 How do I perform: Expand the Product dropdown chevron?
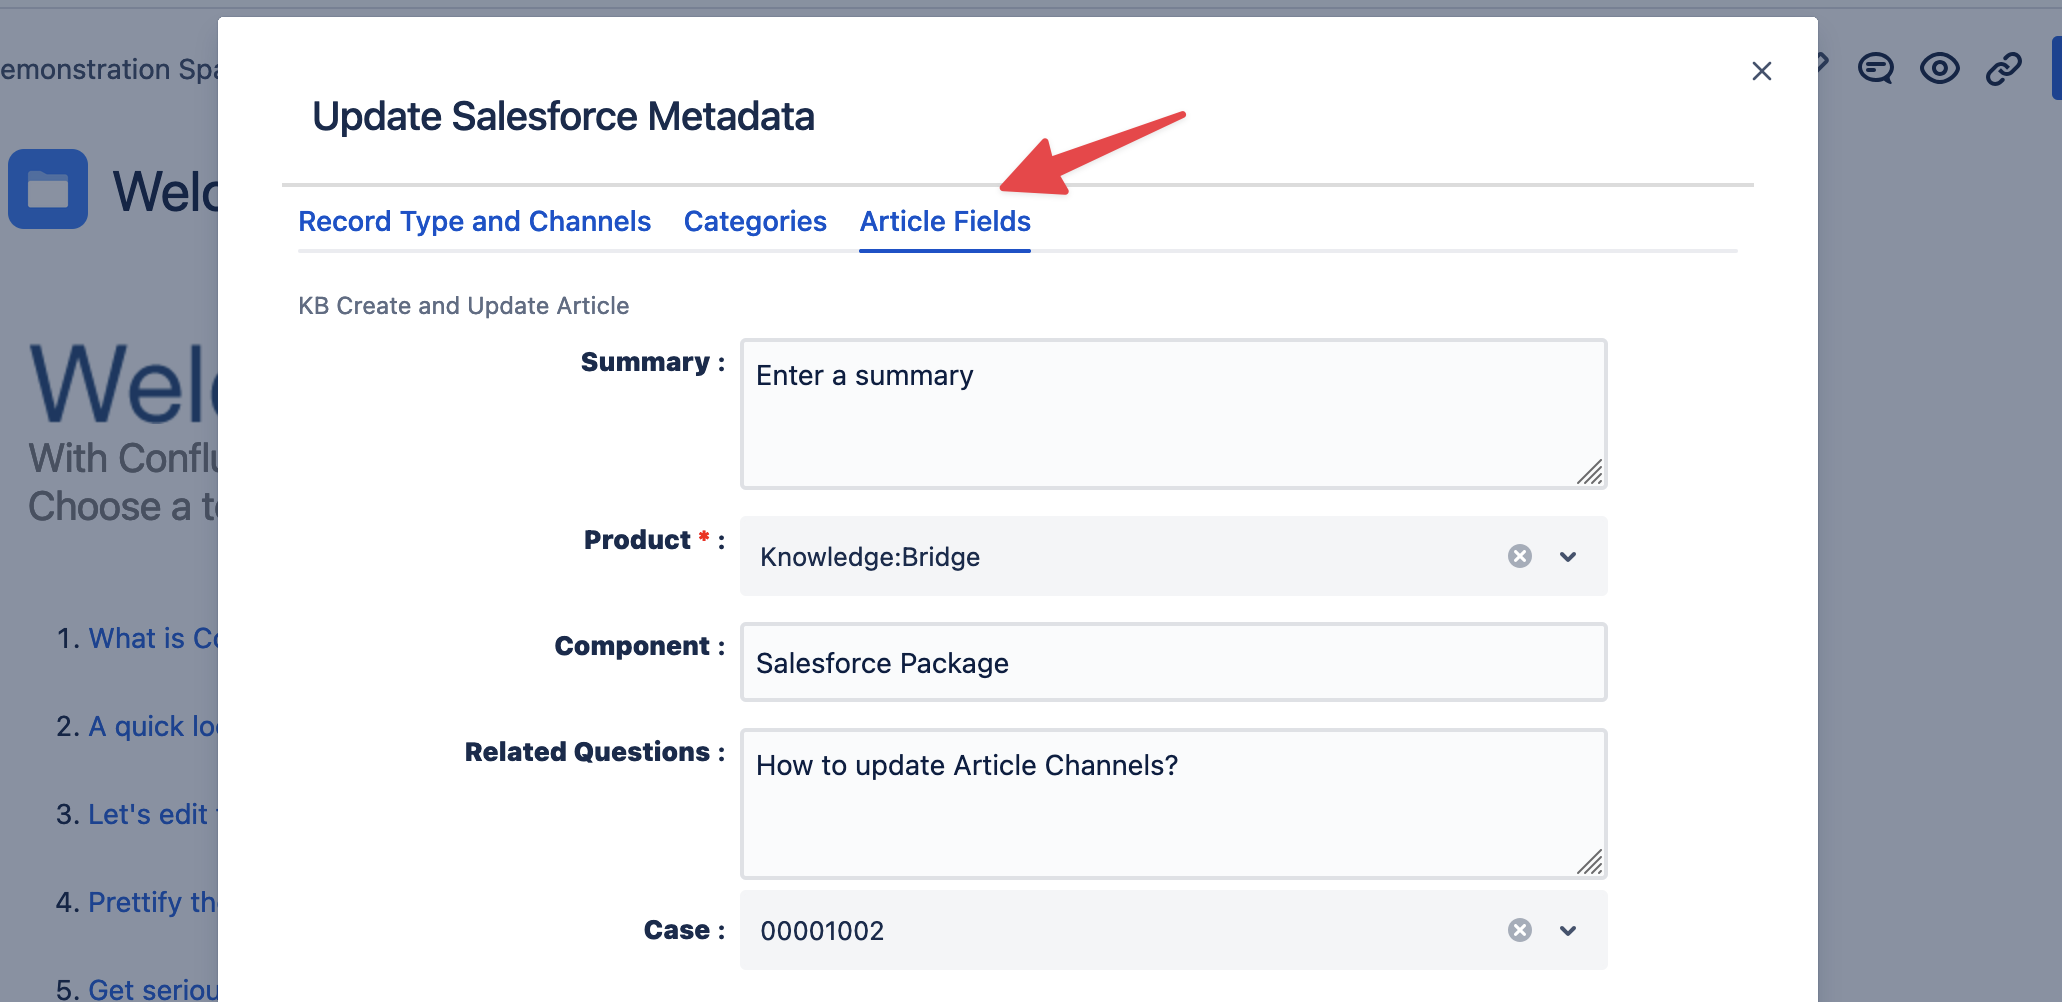click(x=1567, y=557)
